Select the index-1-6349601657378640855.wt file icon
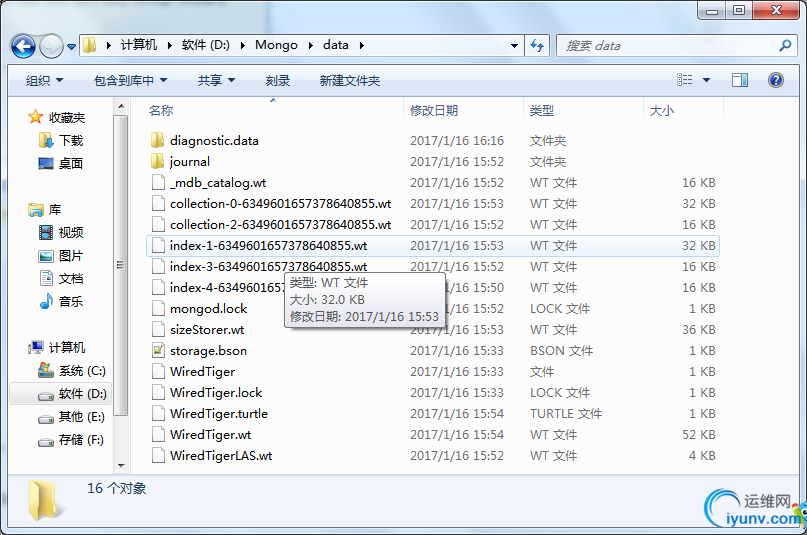807x535 pixels. point(158,246)
